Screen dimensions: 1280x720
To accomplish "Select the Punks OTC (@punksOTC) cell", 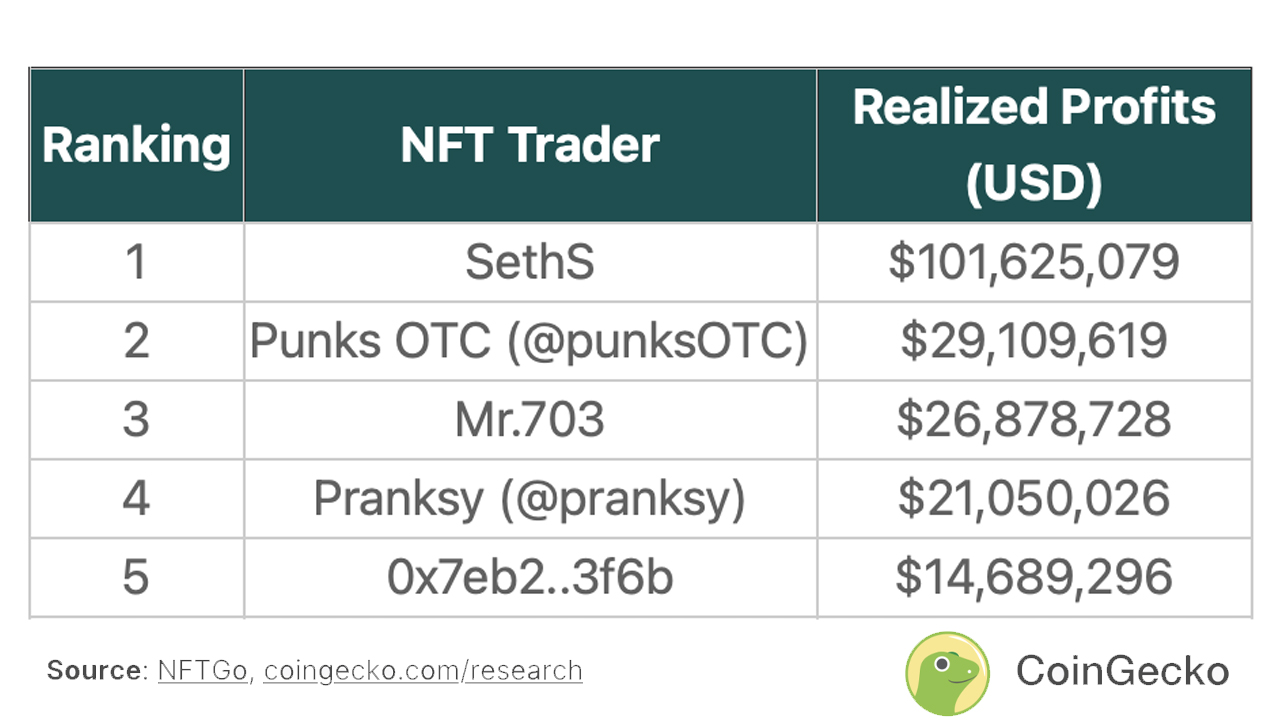I will tap(530, 341).
